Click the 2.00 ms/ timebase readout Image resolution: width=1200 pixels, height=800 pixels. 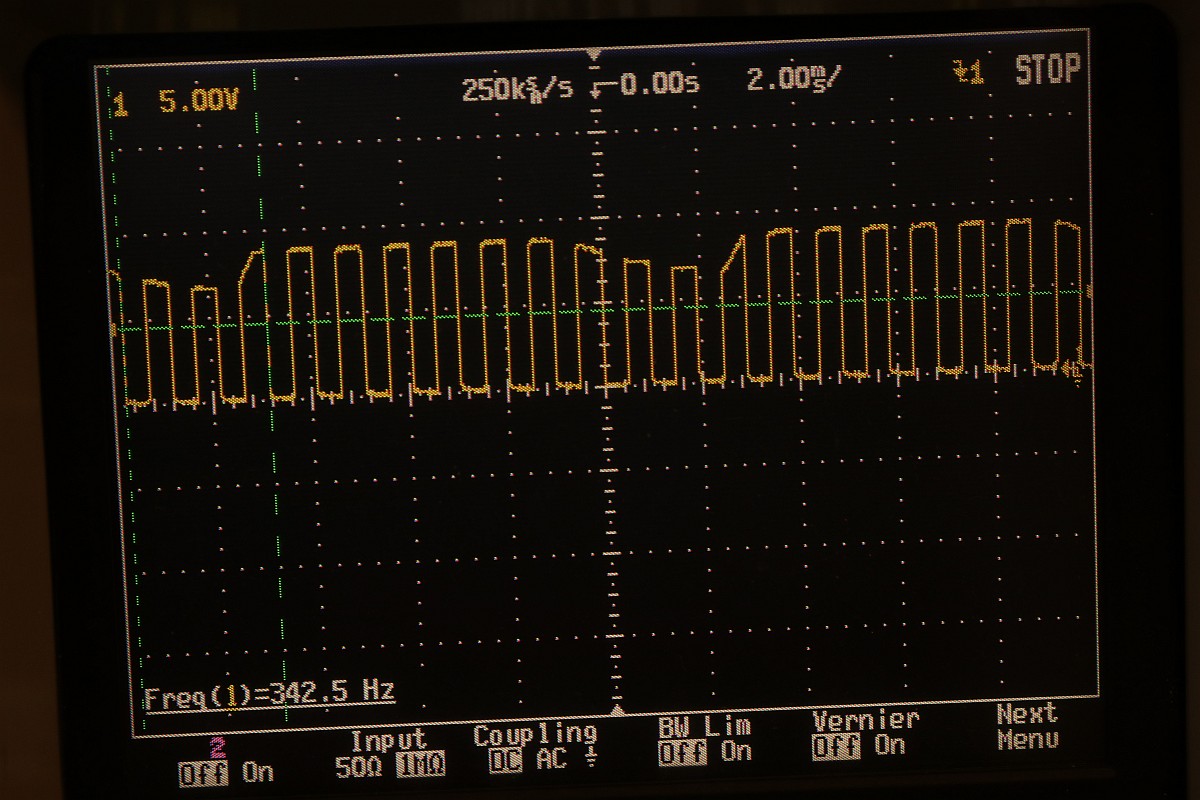click(x=788, y=81)
